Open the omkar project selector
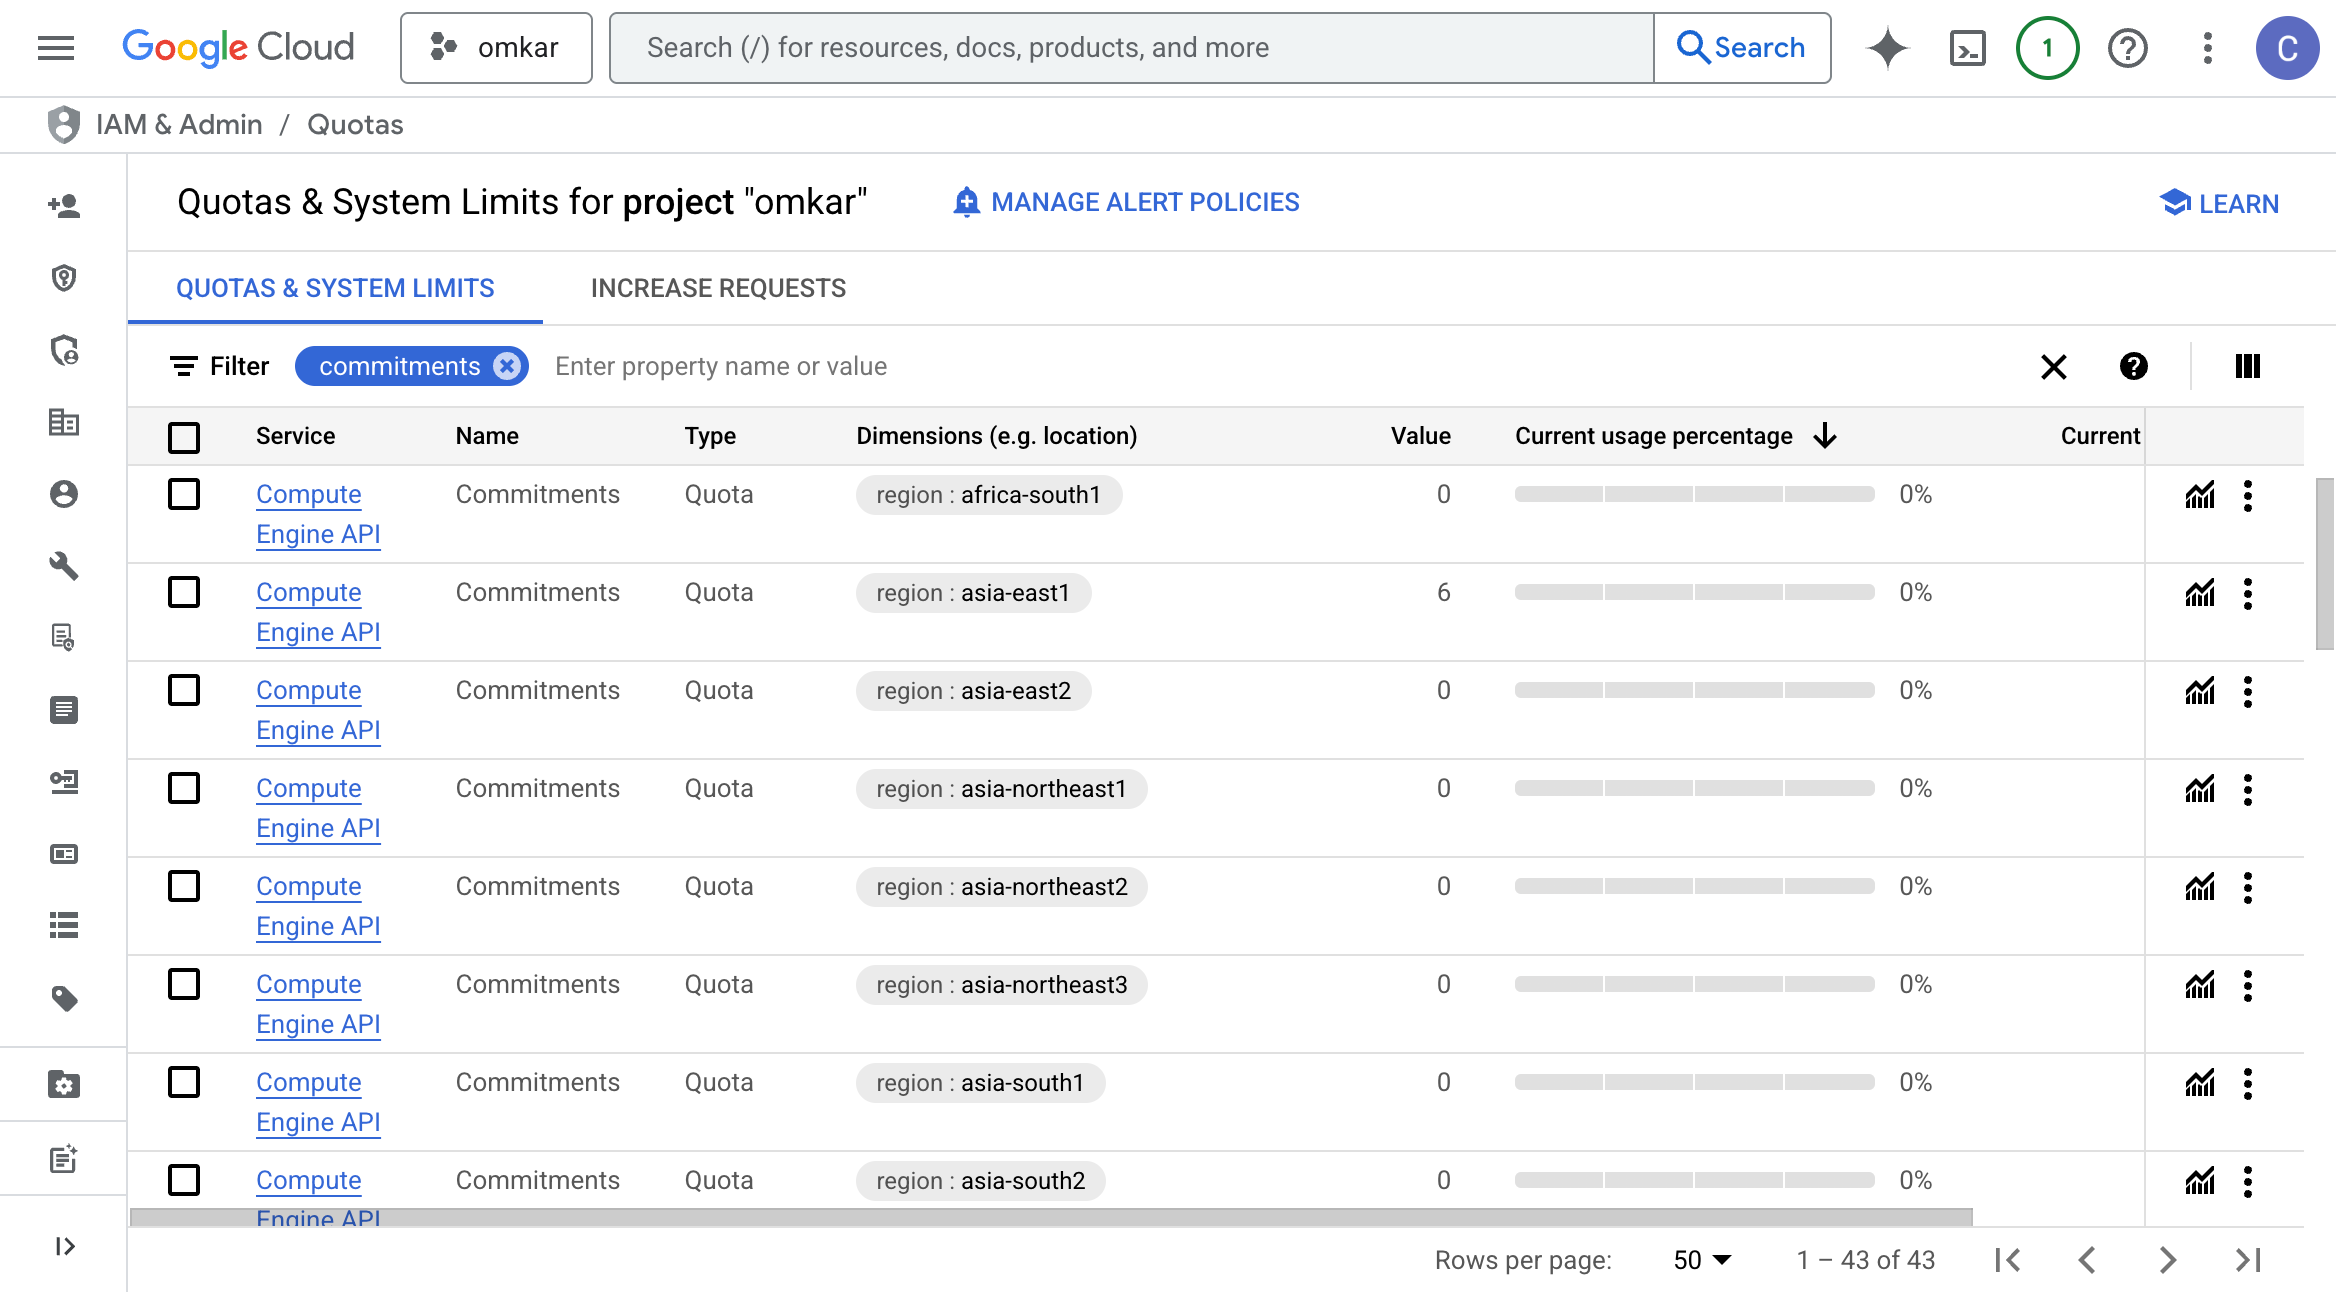Image resolution: width=2336 pixels, height=1292 pixels. pos(496,48)
